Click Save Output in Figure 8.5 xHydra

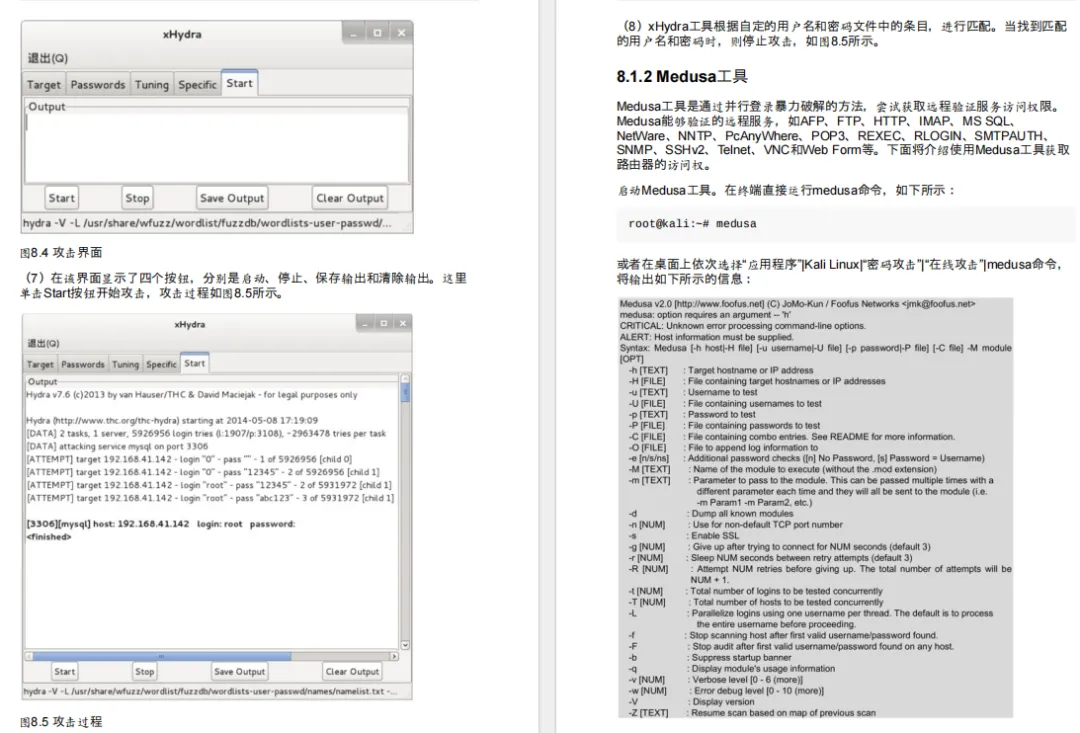pos(240,672)
